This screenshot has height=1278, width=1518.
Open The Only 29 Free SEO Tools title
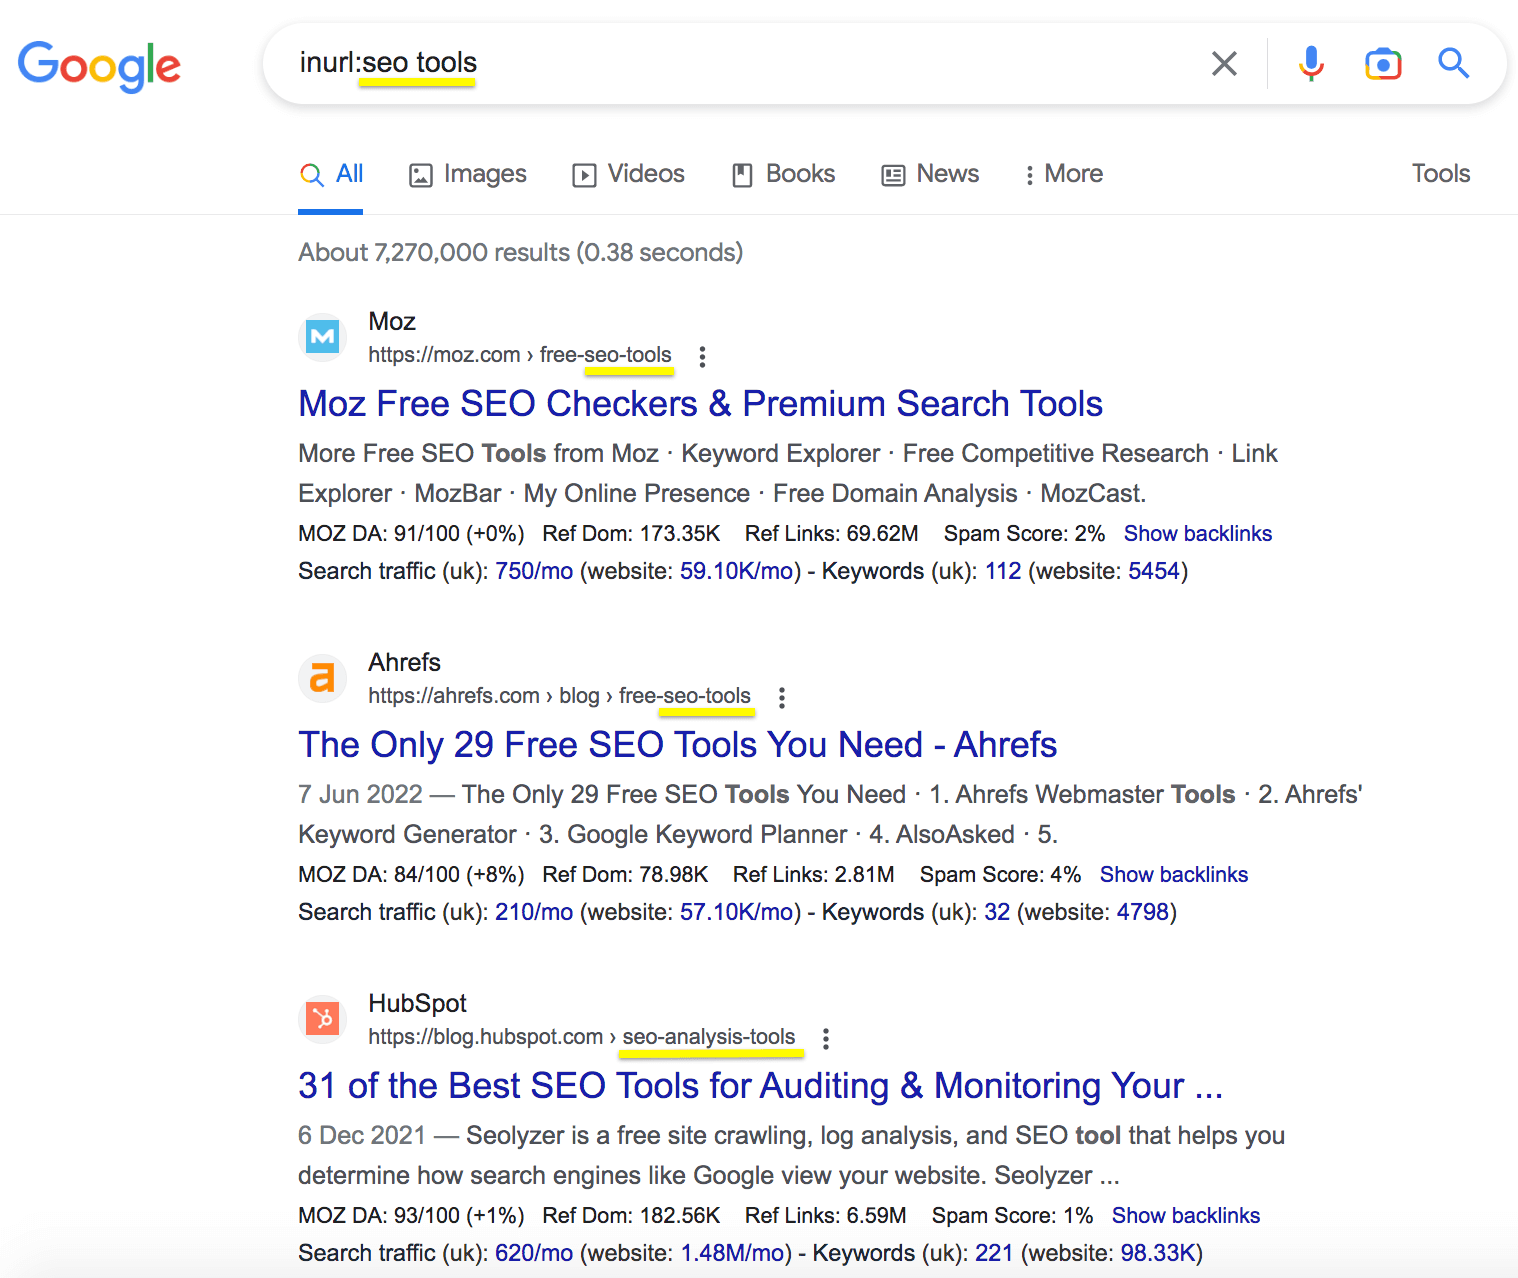click(677, 745)
